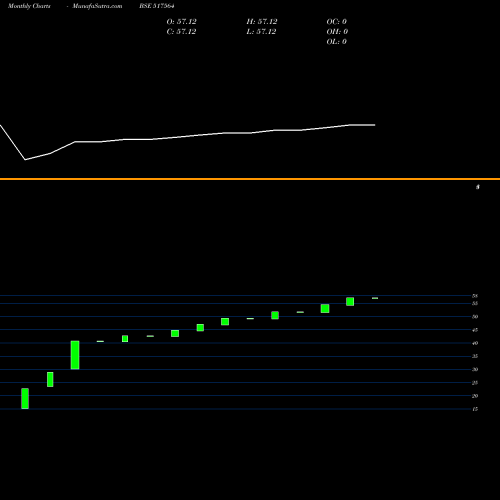Screen dimensions: 500x500
Task: Click the BSE 517564 symbol label
Action: 157,6
